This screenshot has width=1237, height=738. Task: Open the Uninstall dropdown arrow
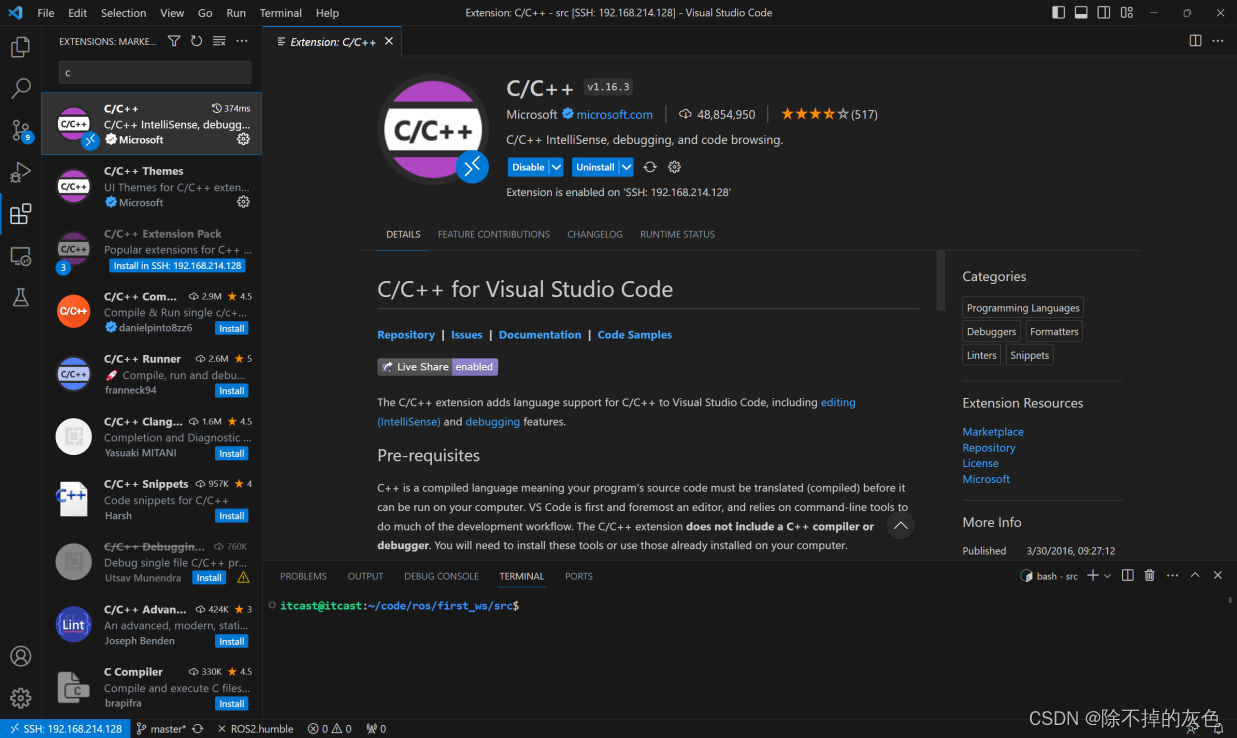625,167
